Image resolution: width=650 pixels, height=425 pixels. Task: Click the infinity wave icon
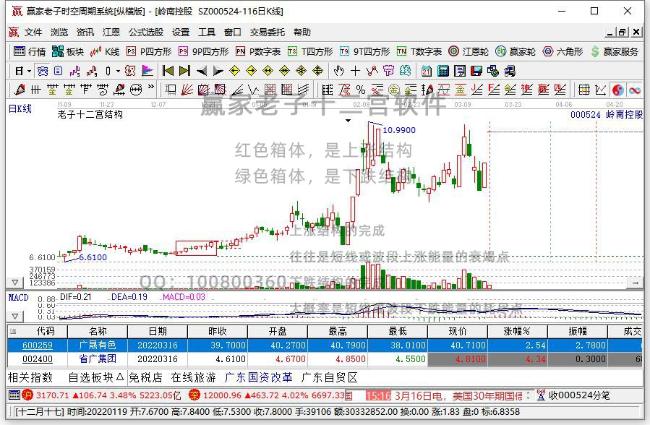click(x=634, y=89)
